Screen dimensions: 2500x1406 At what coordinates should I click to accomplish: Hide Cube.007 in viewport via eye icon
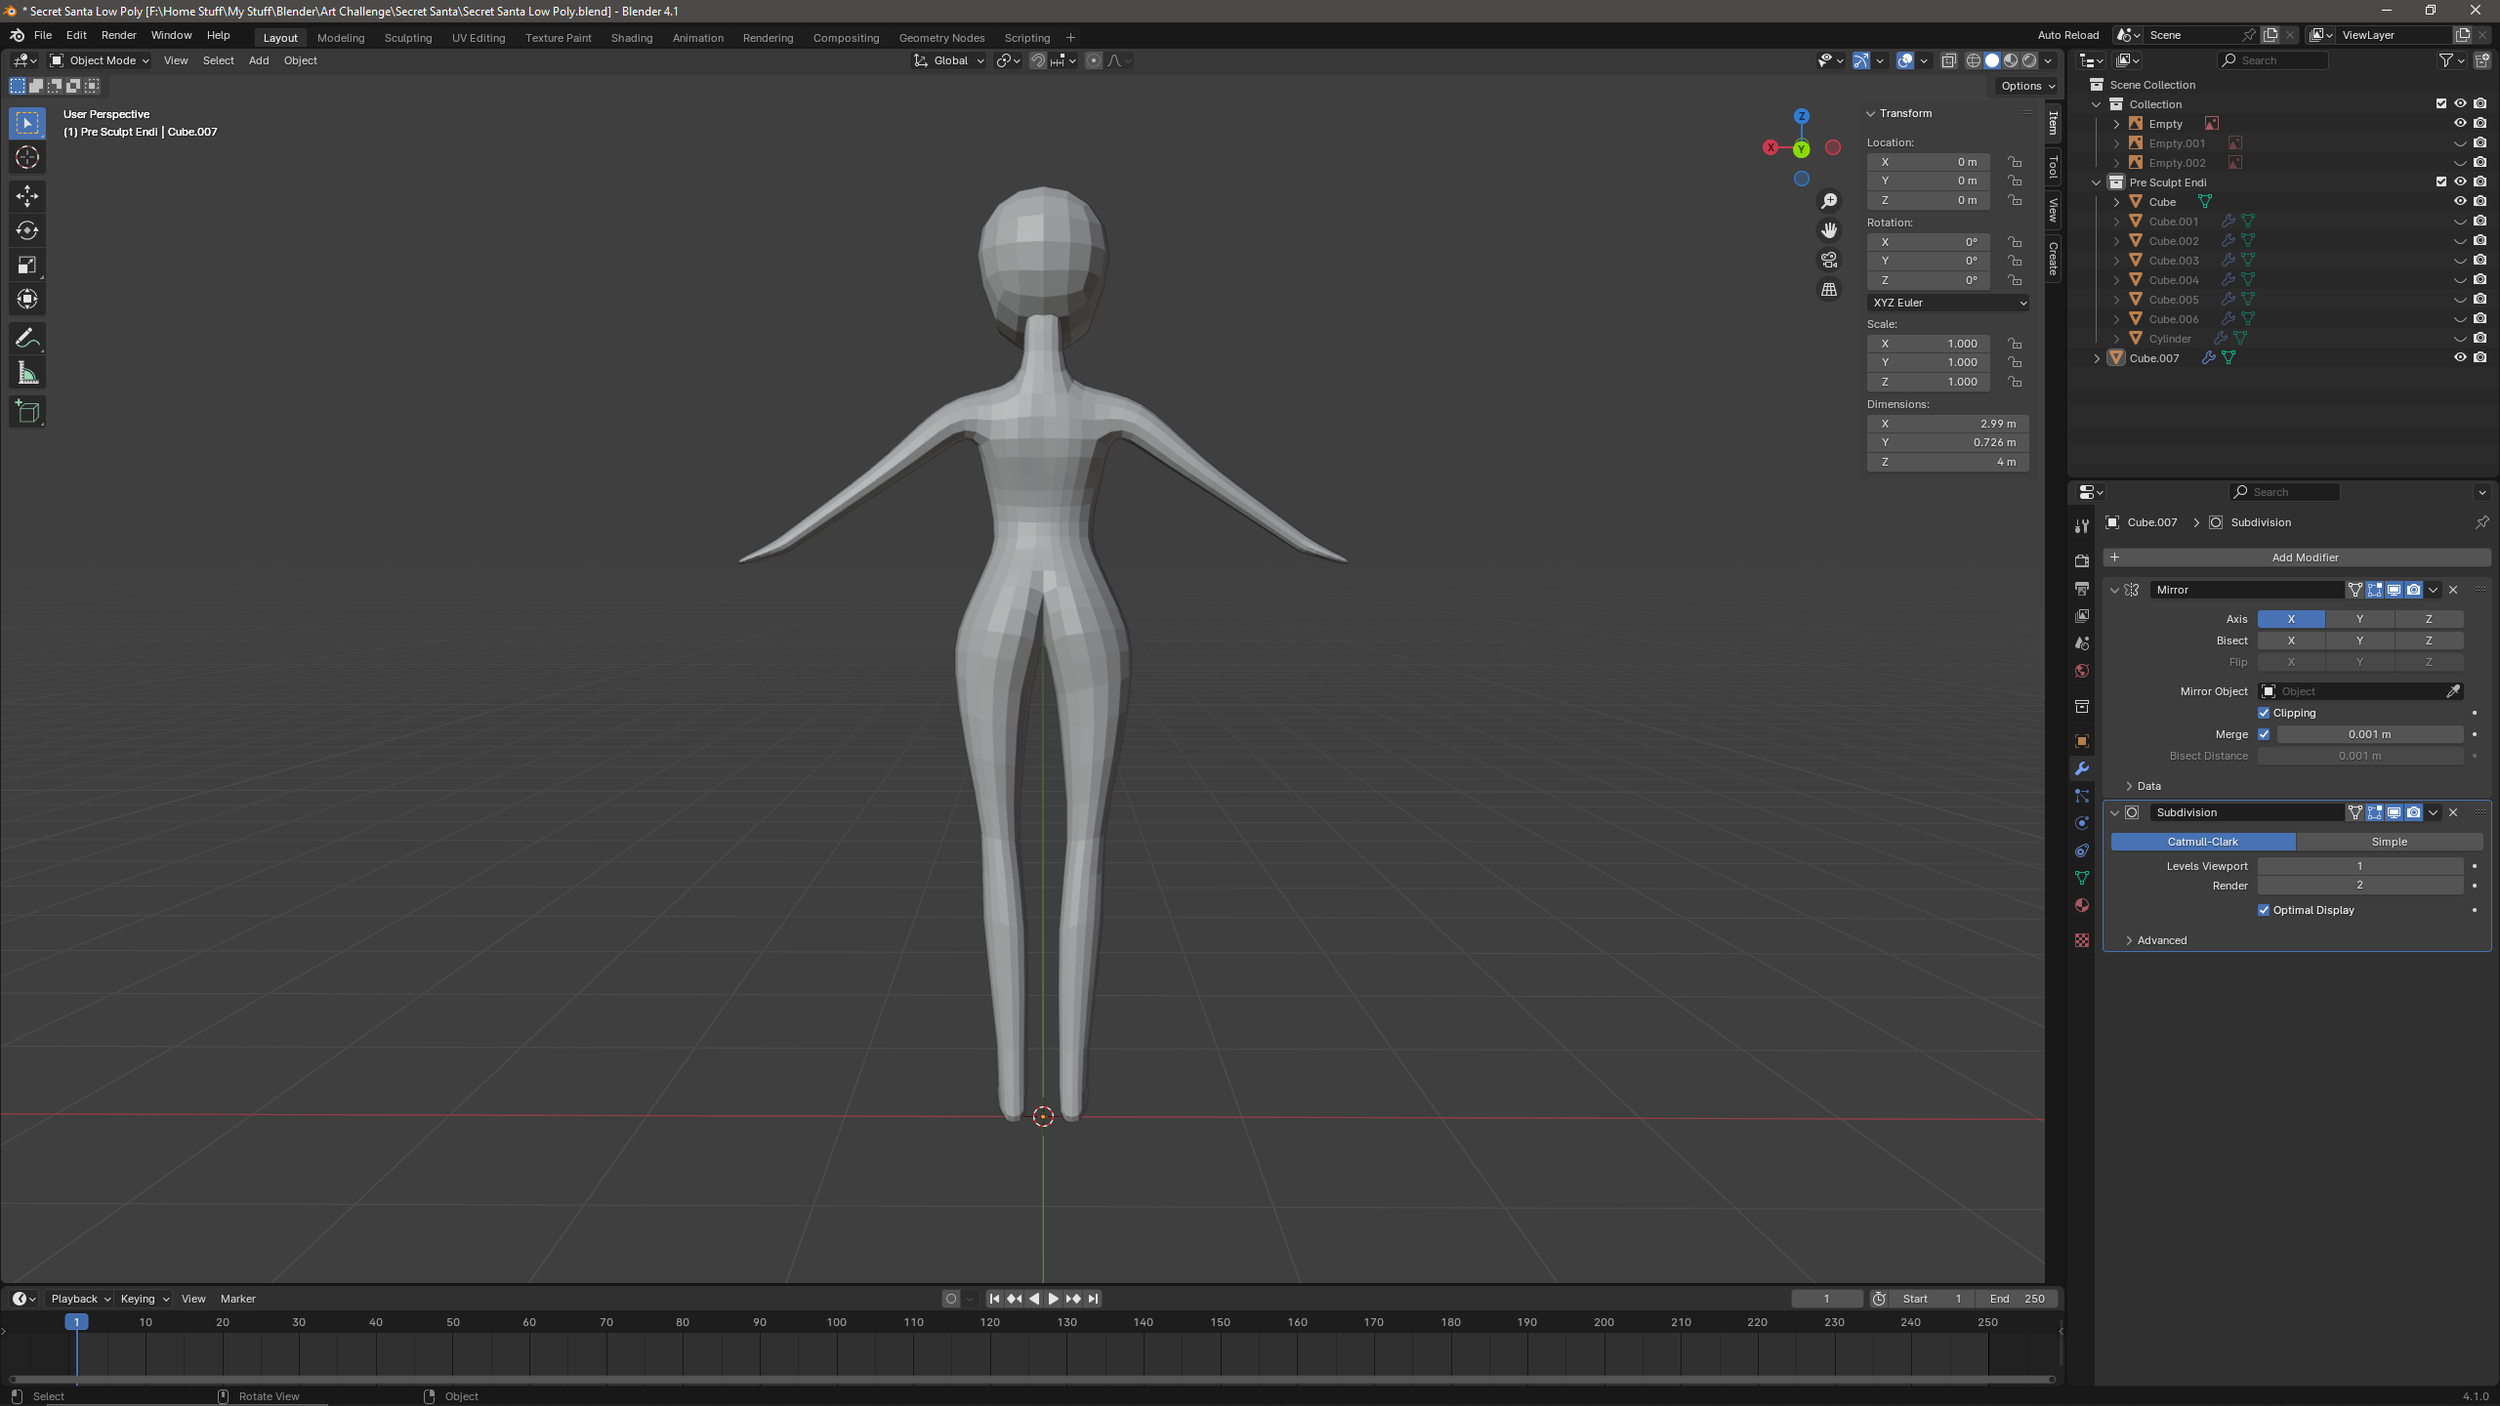2460,358
